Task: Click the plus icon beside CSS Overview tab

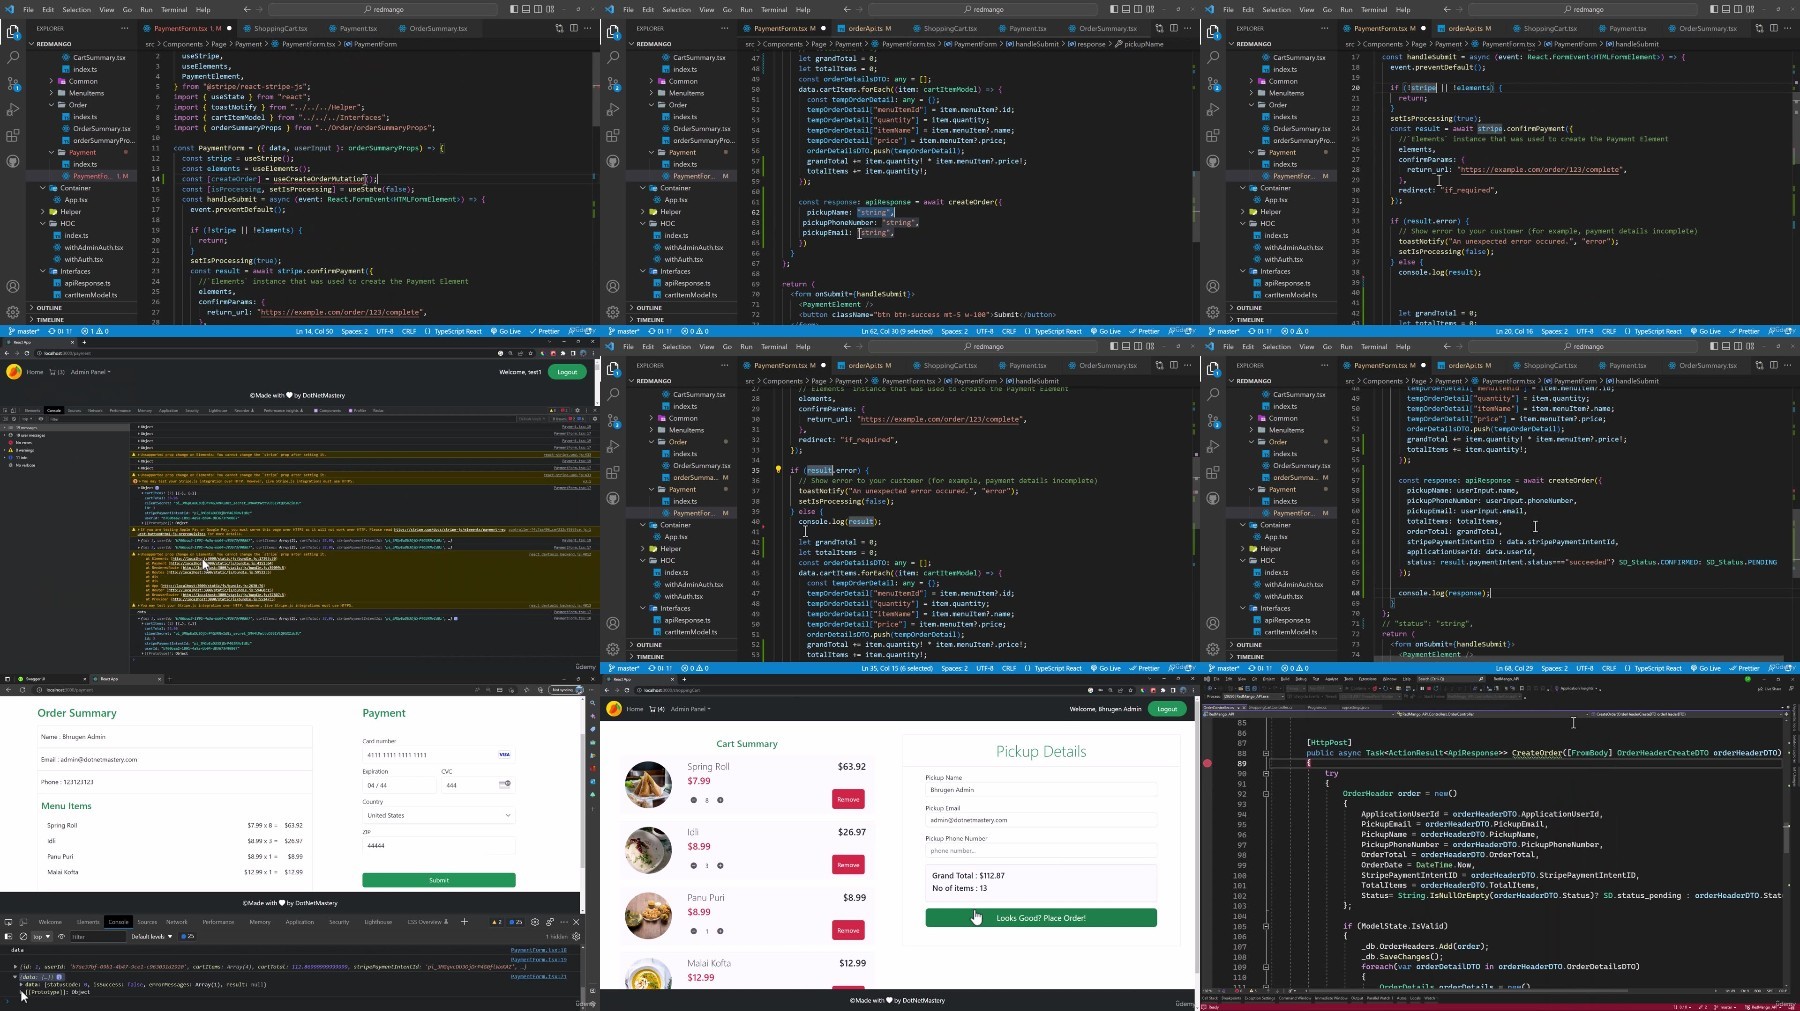Action: click(464, 922)
